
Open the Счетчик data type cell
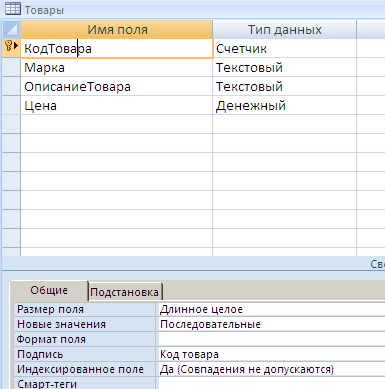[x=284, y=49]
